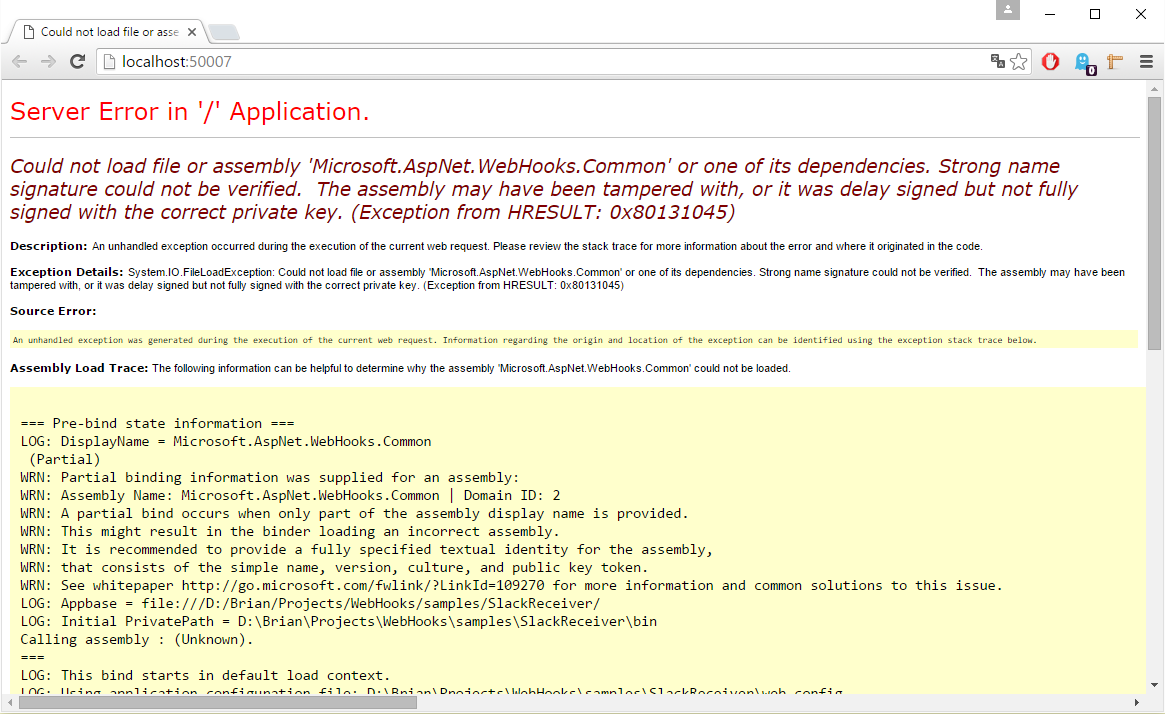This screenshot has height=714, width=1165.
Task: Click horizontal scrollbar right arrow
Action: [x=1137, y=702]
